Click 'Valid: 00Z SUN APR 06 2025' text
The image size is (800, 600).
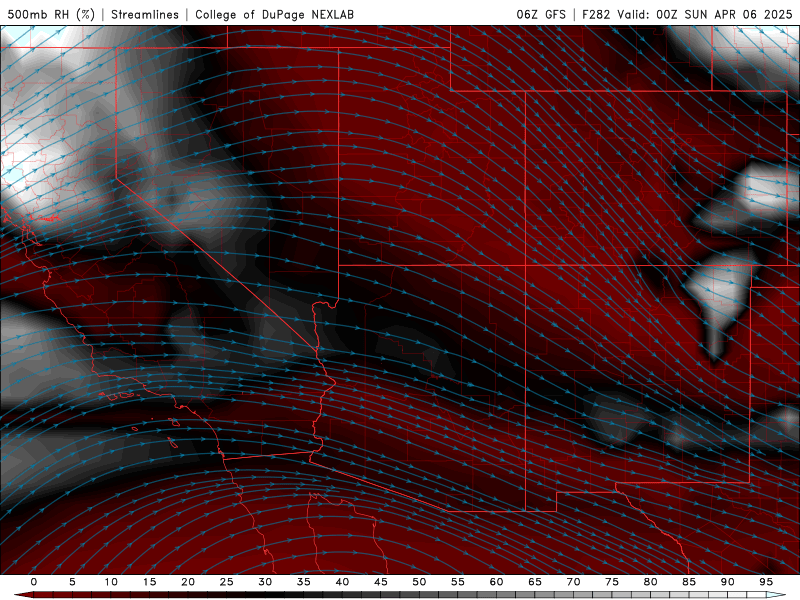click(x=705, y=14)
